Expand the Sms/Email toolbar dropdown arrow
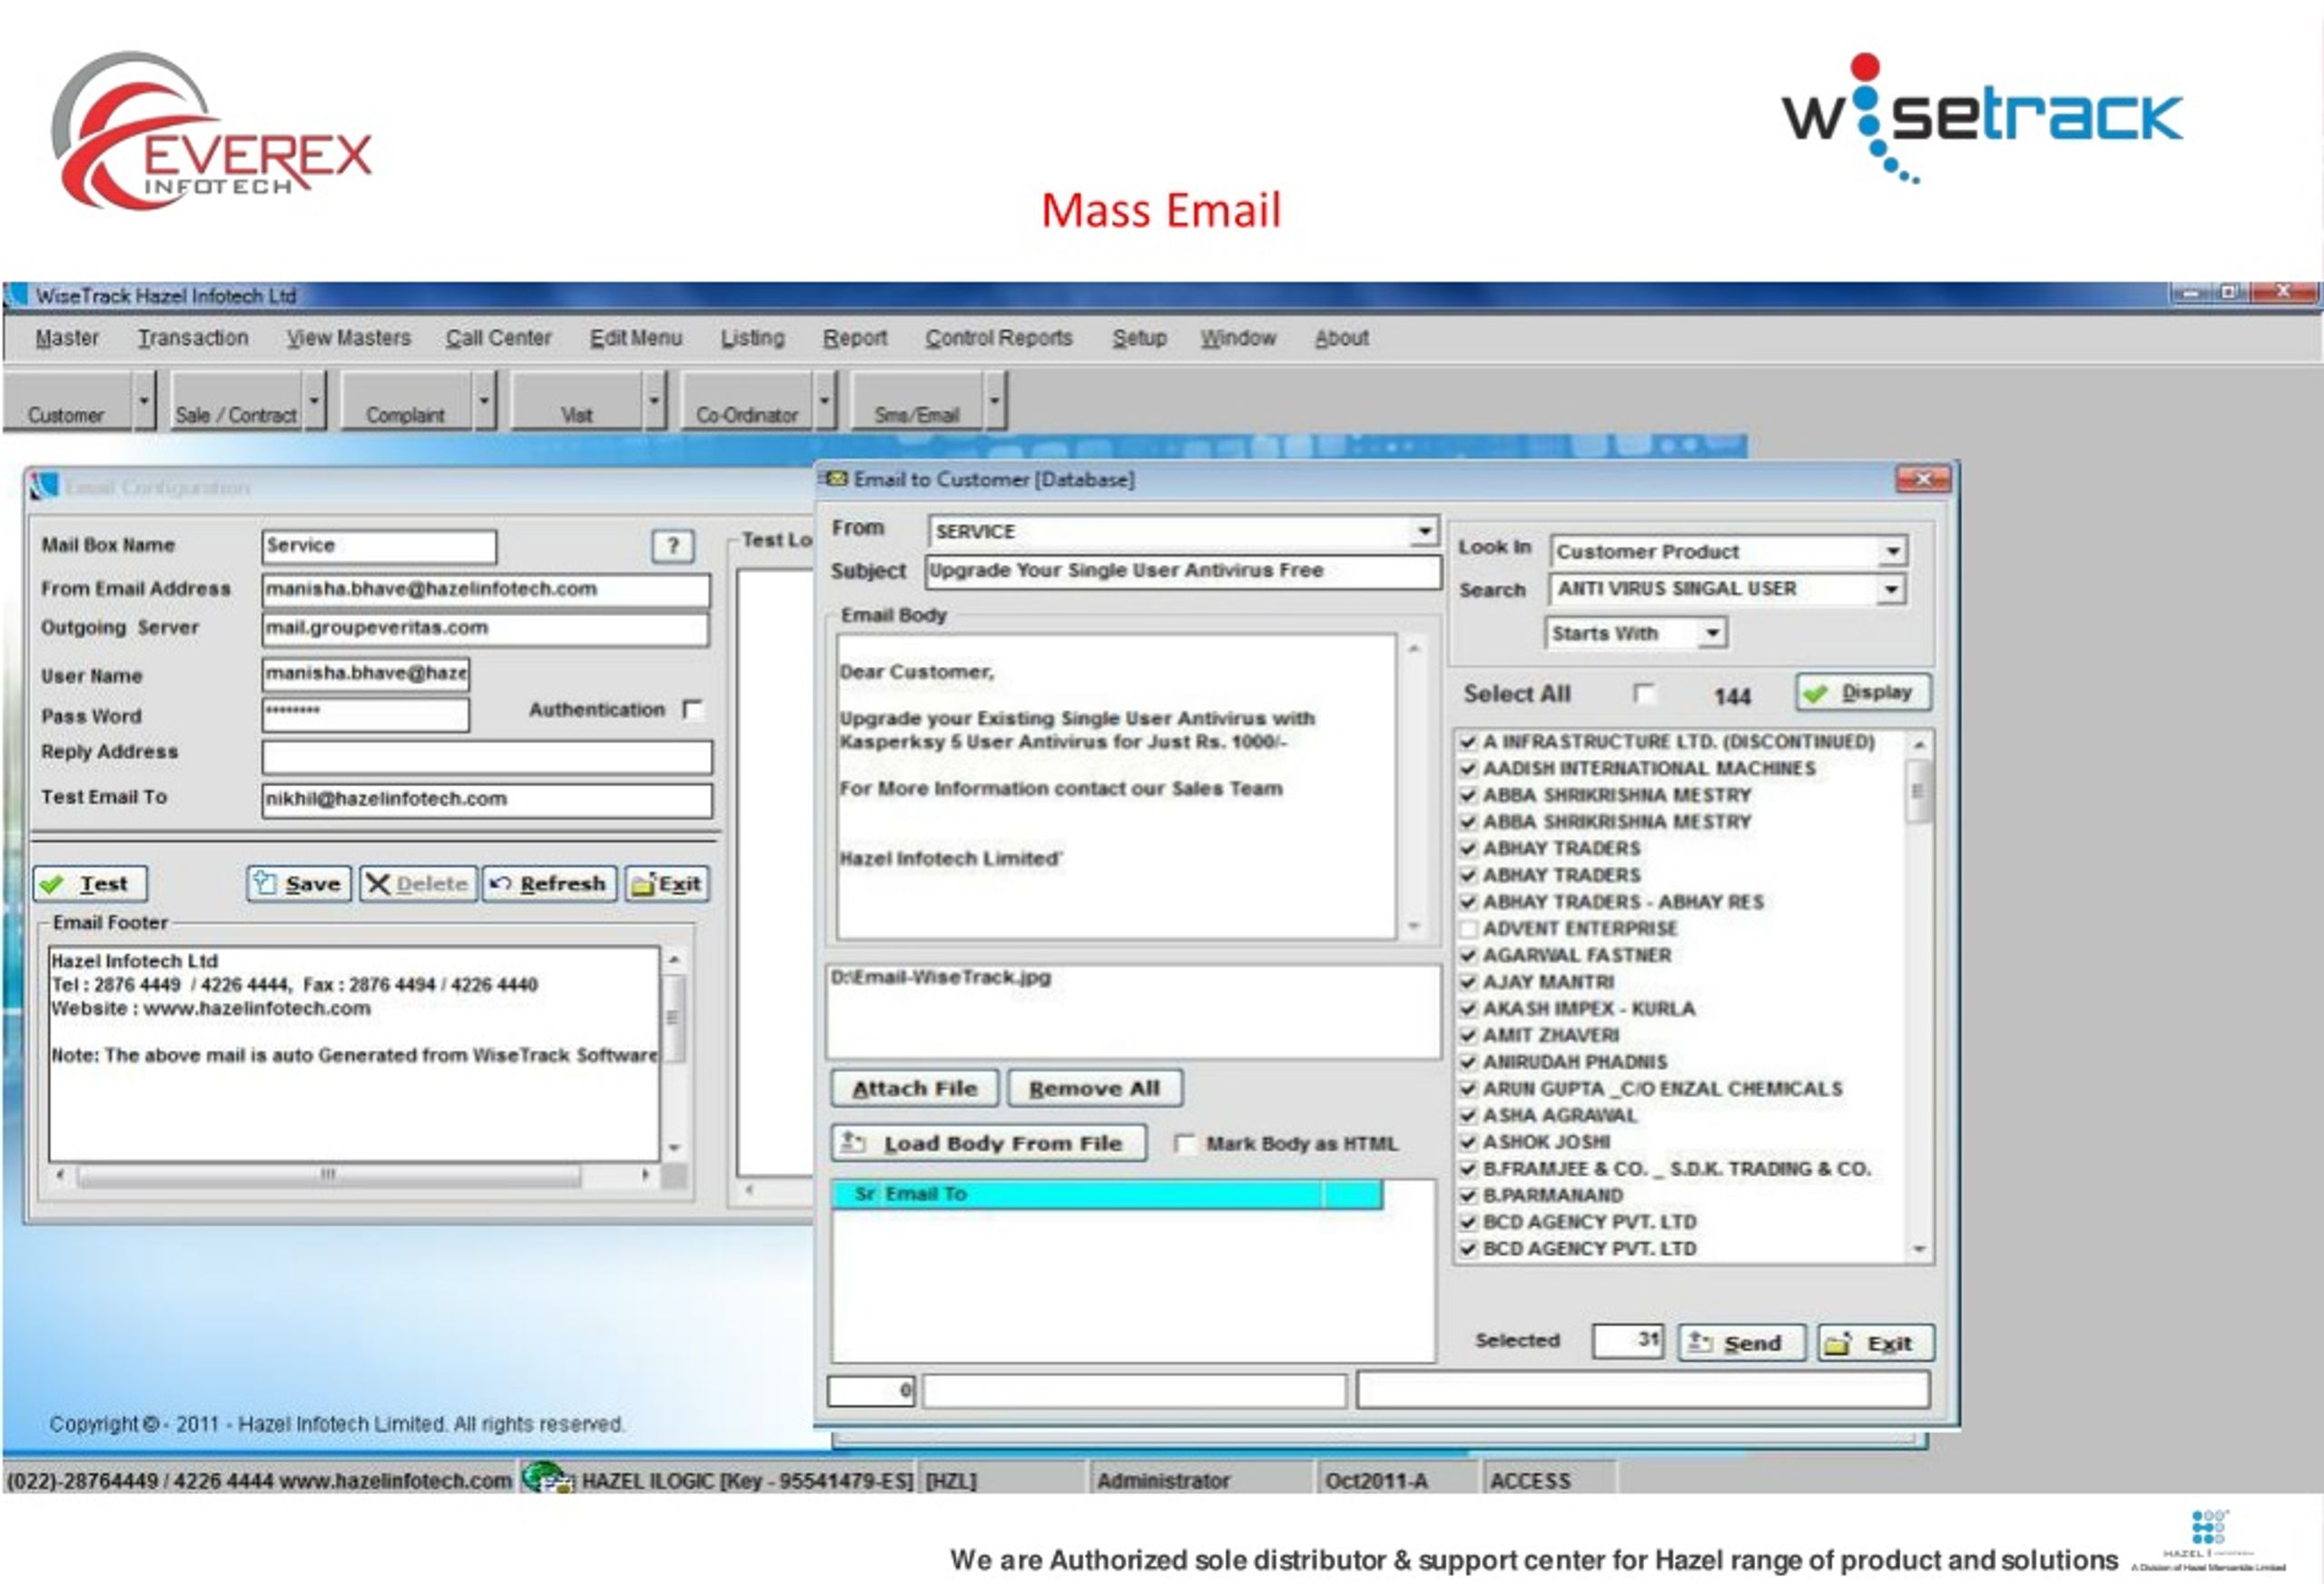 pyautogui.click(x=994, y=401)
